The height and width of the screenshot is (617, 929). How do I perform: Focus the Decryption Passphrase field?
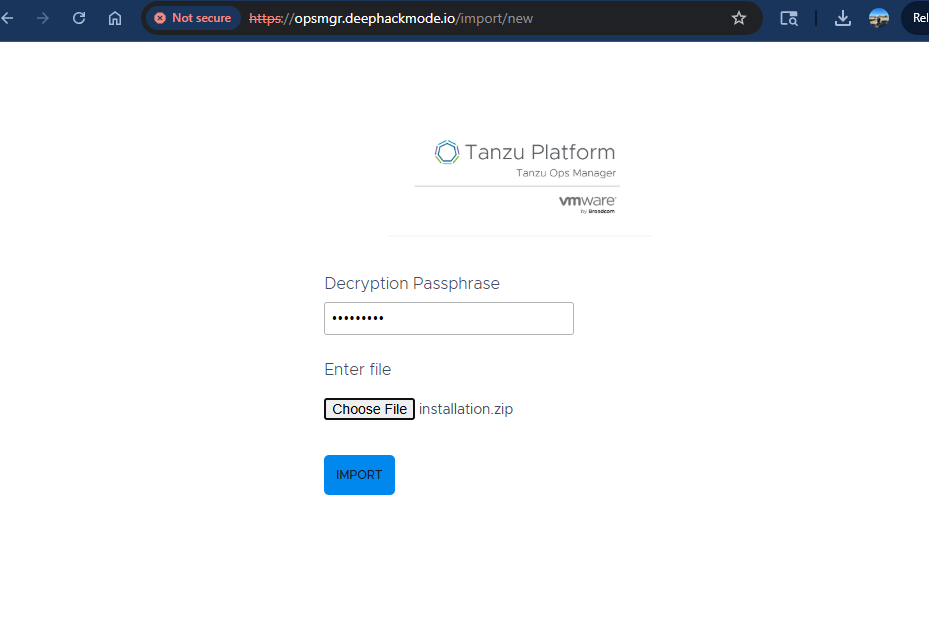click(449, 318)
